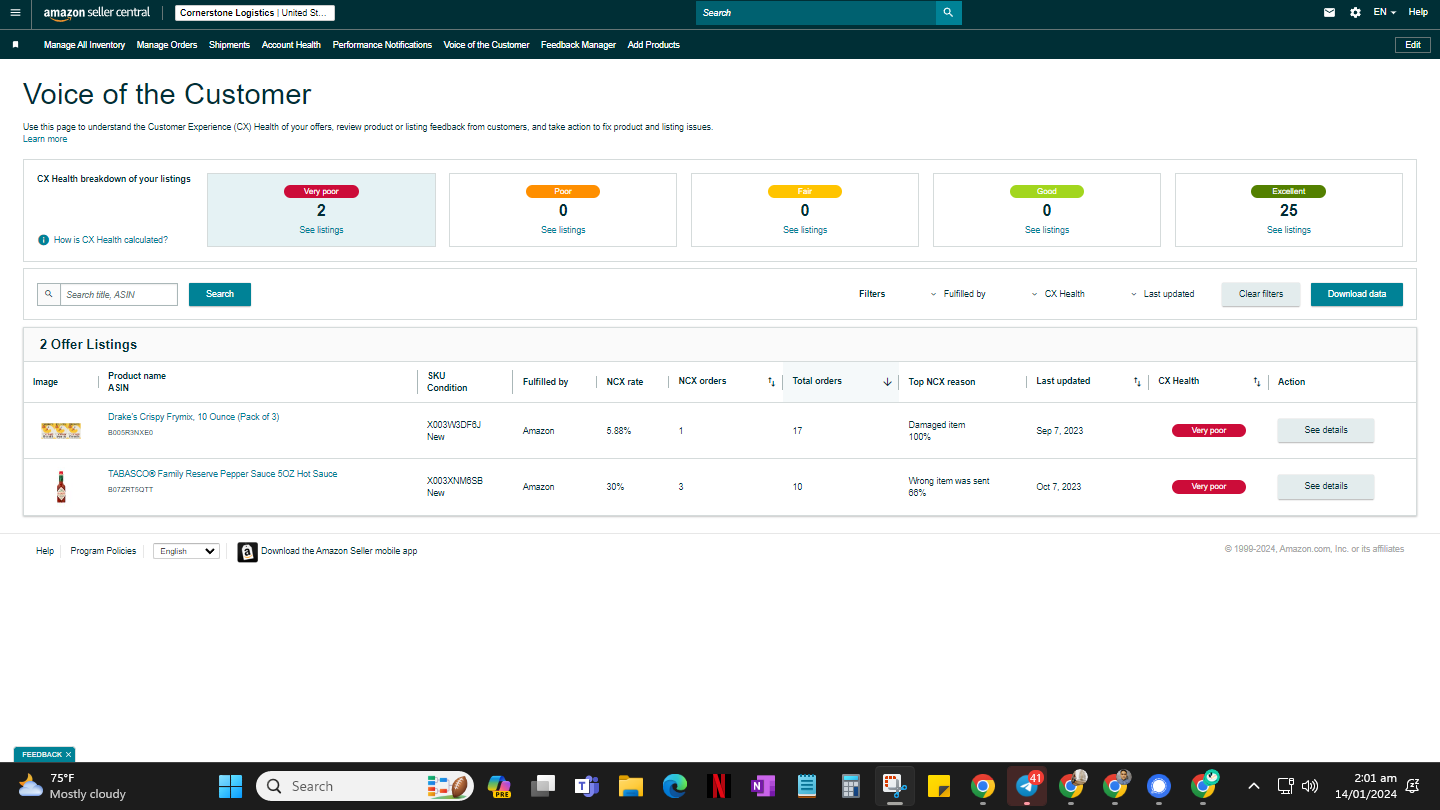This screenshot has height=810, width=1440.
Task: Show hidden system tray icons
Action: point(1254,786)
